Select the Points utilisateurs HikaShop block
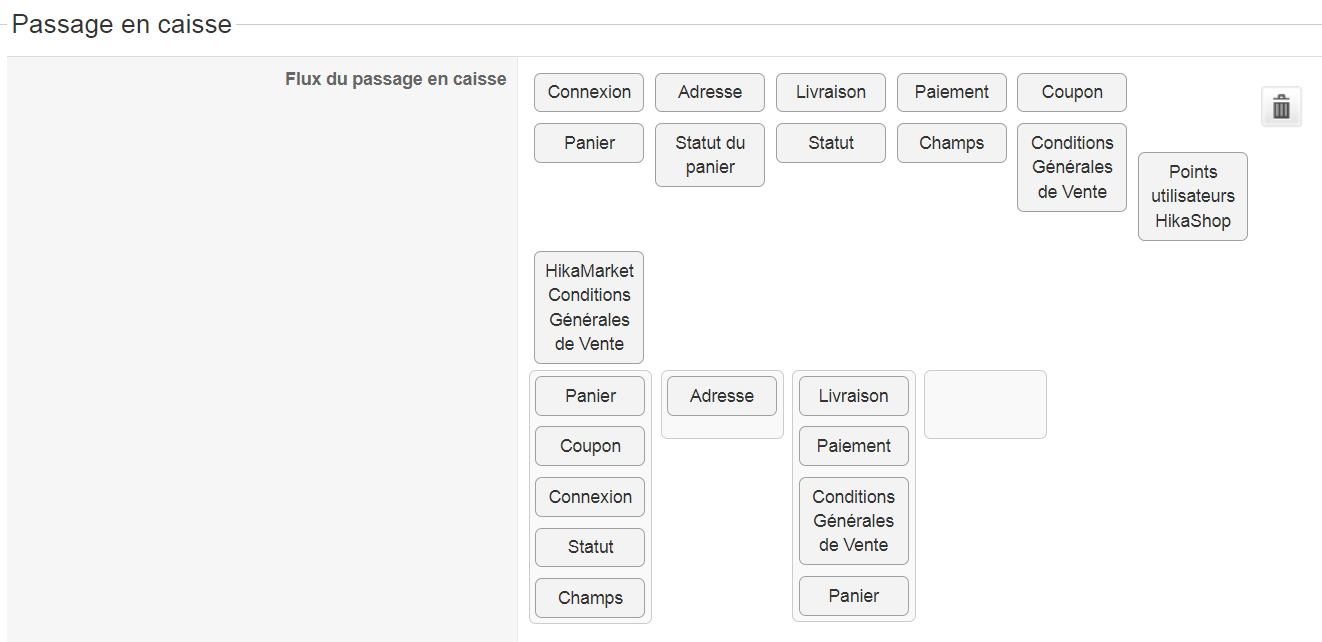Image resolution: width=1322 pixels, height=642 pixels. [1193, 196]
